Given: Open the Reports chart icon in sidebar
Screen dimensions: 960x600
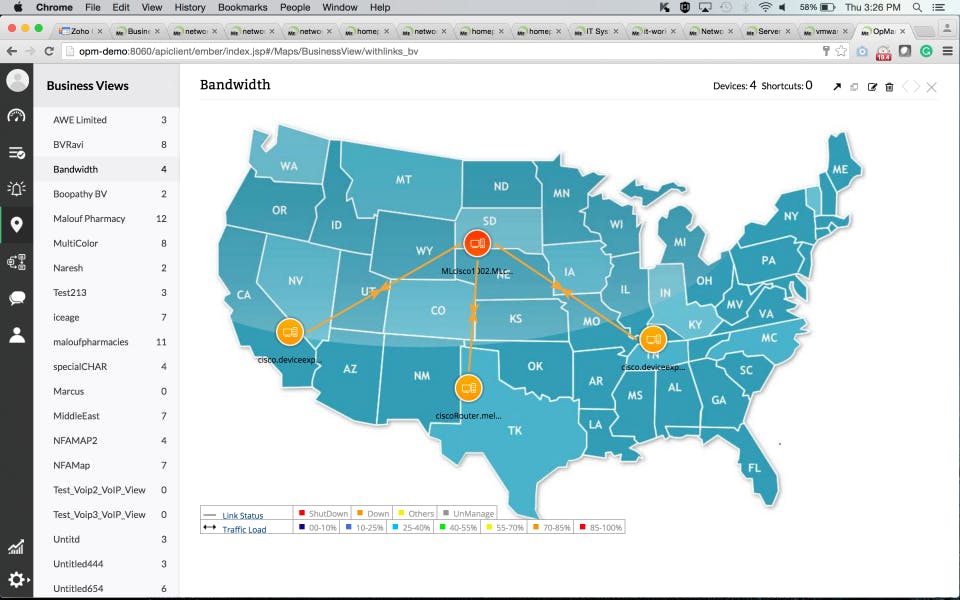Looking at the screenshot, I should coord(17,547).
